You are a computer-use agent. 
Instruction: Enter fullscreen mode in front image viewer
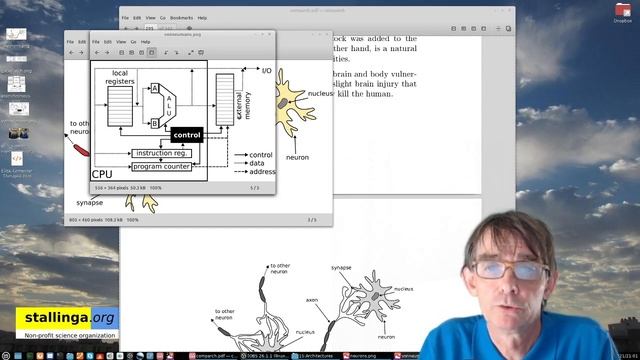pos(191,53)
